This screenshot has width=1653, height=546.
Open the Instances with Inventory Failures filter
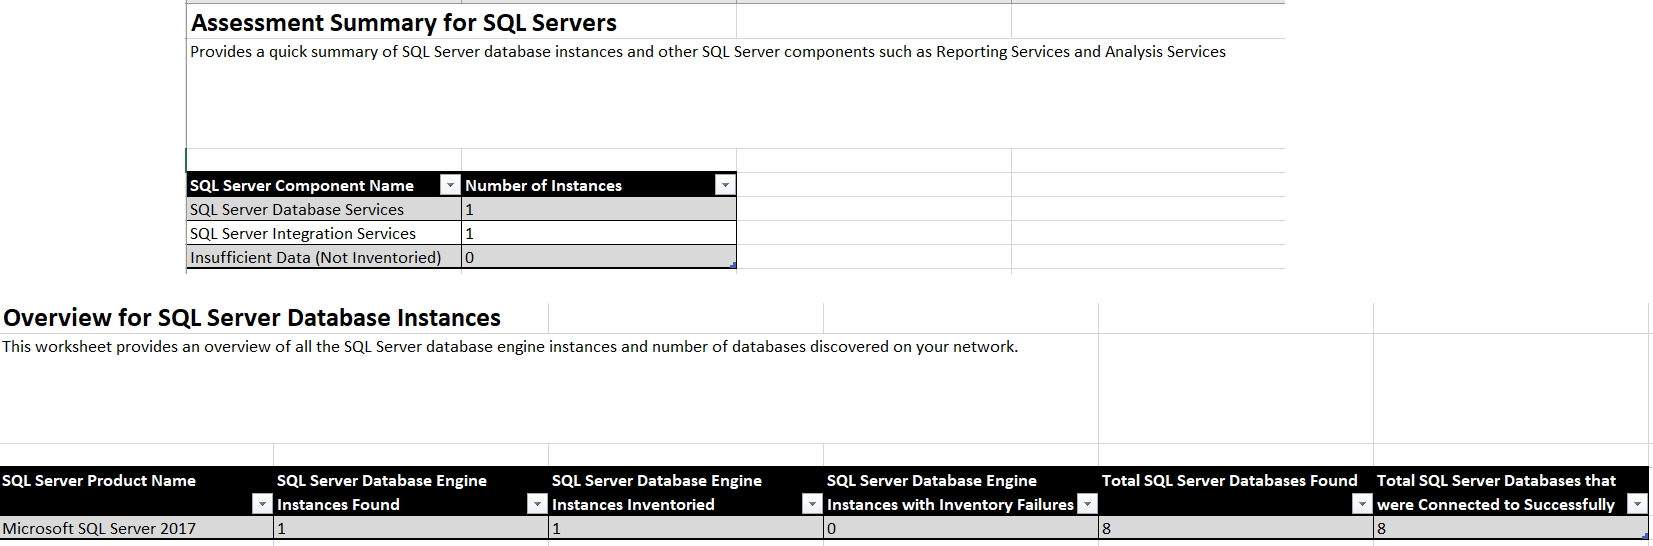tap(1087, 504)
